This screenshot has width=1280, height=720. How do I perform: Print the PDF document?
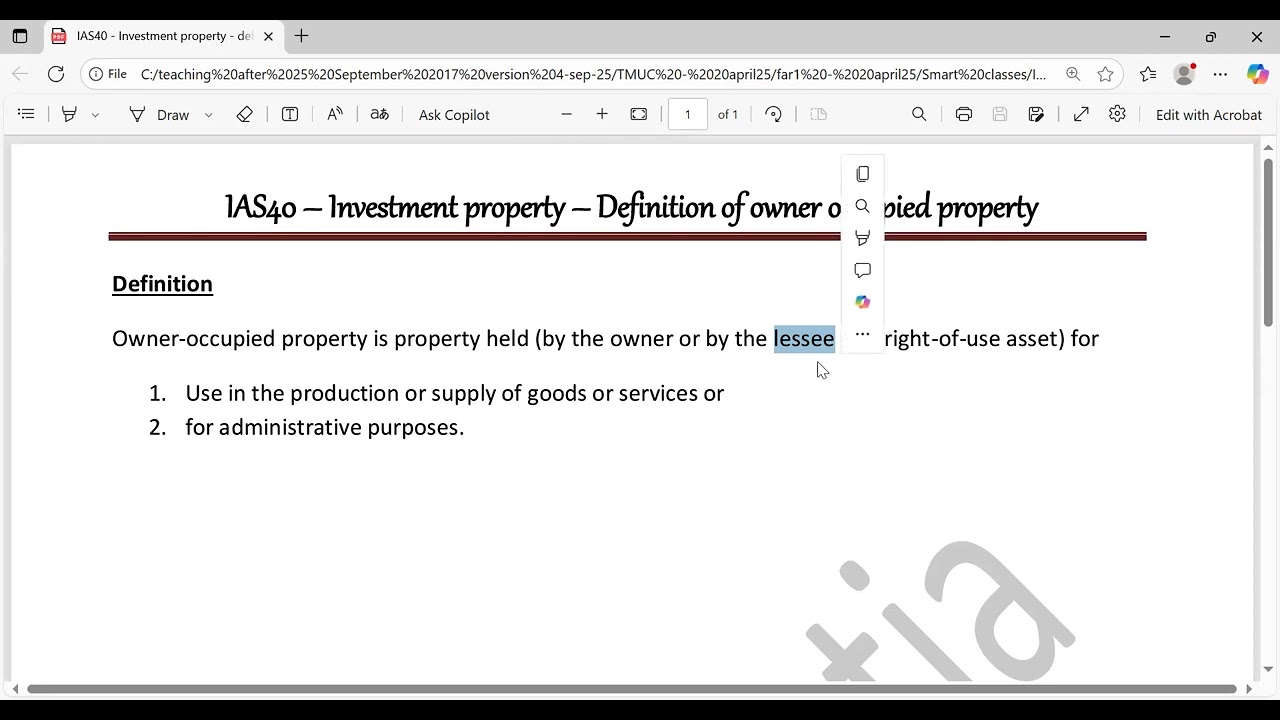pyautogui.click(x=964, y=114)
